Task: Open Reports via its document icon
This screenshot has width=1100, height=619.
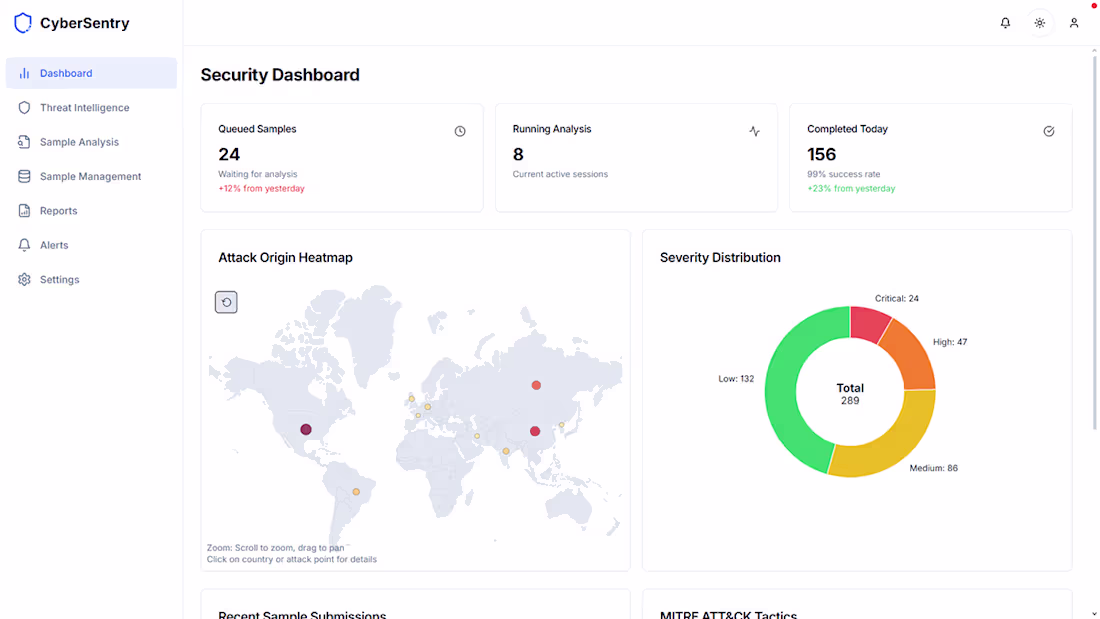Action: coord(23,210)
